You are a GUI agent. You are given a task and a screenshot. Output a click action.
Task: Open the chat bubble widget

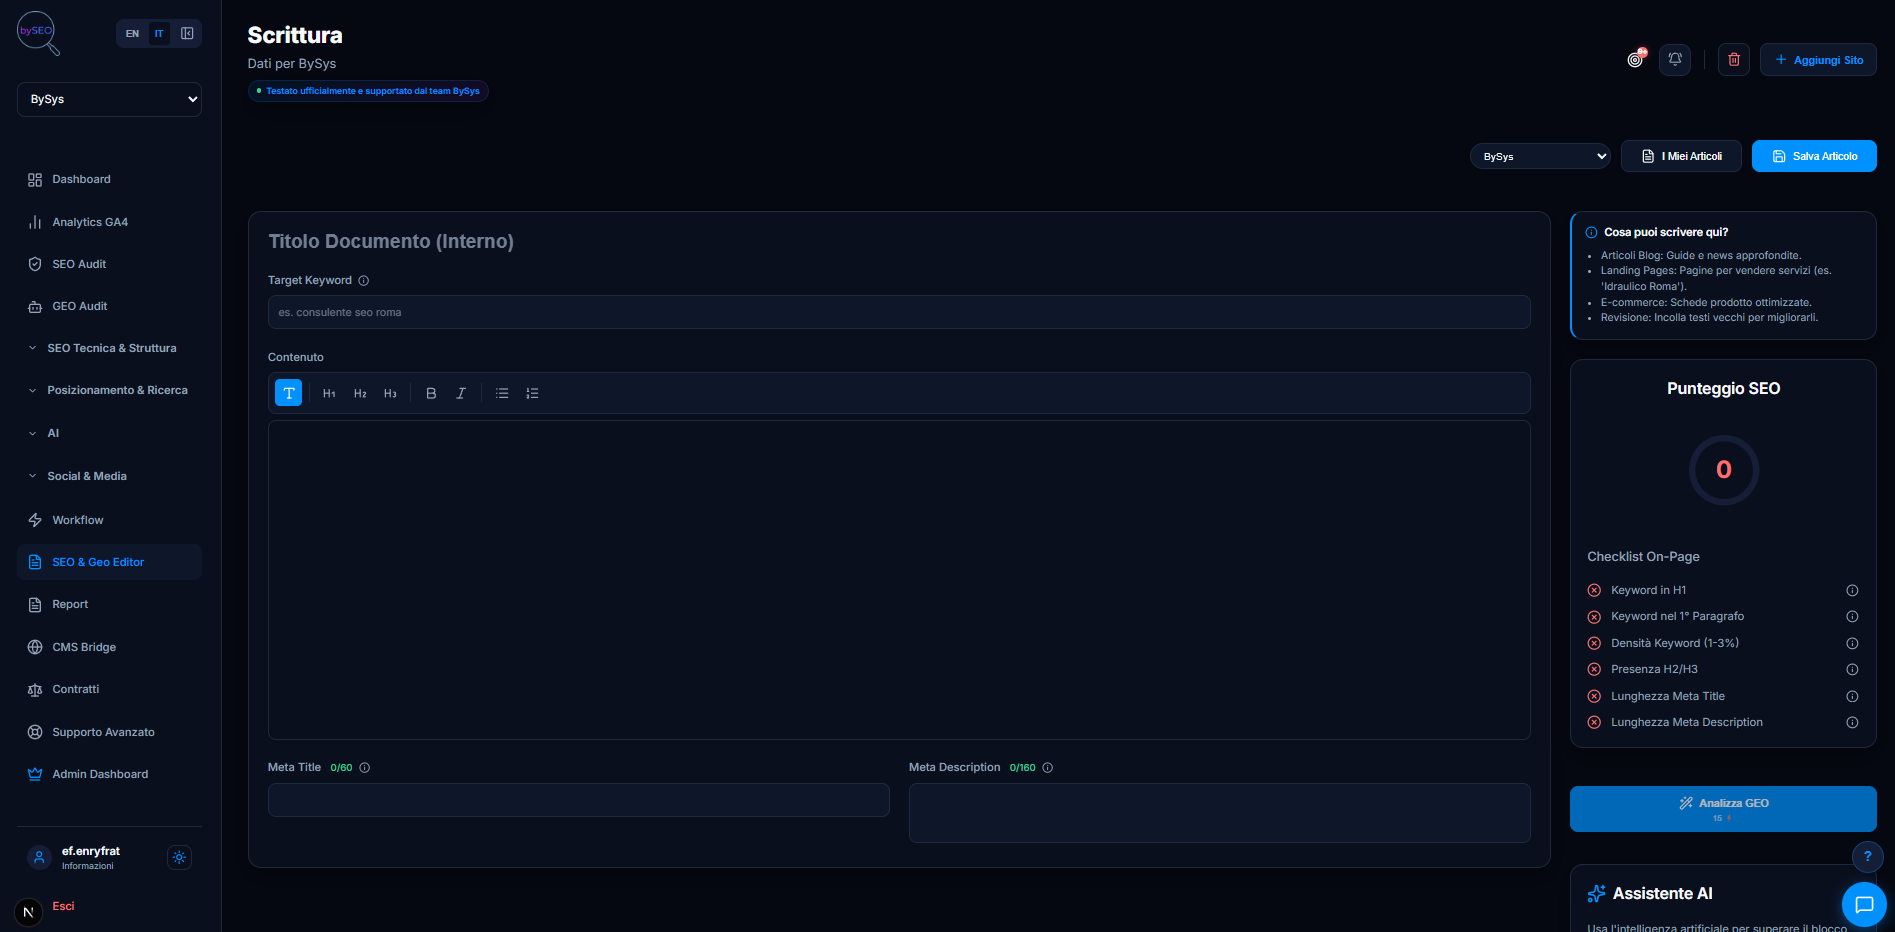(x=1864, y=905)
